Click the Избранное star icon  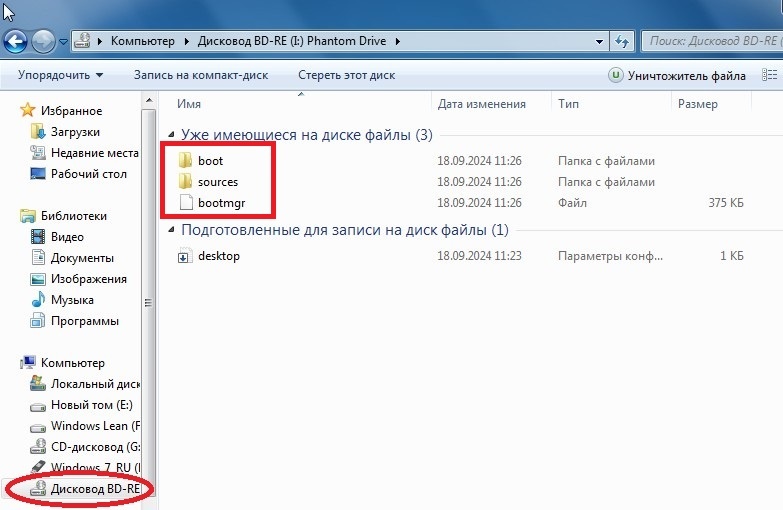click(27, 110)
